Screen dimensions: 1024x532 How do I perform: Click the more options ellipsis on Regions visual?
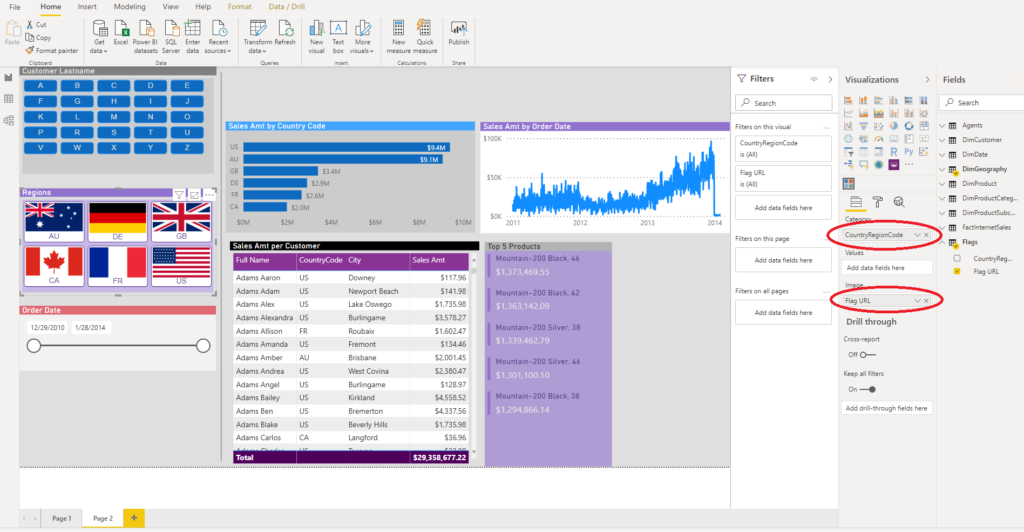209,195
